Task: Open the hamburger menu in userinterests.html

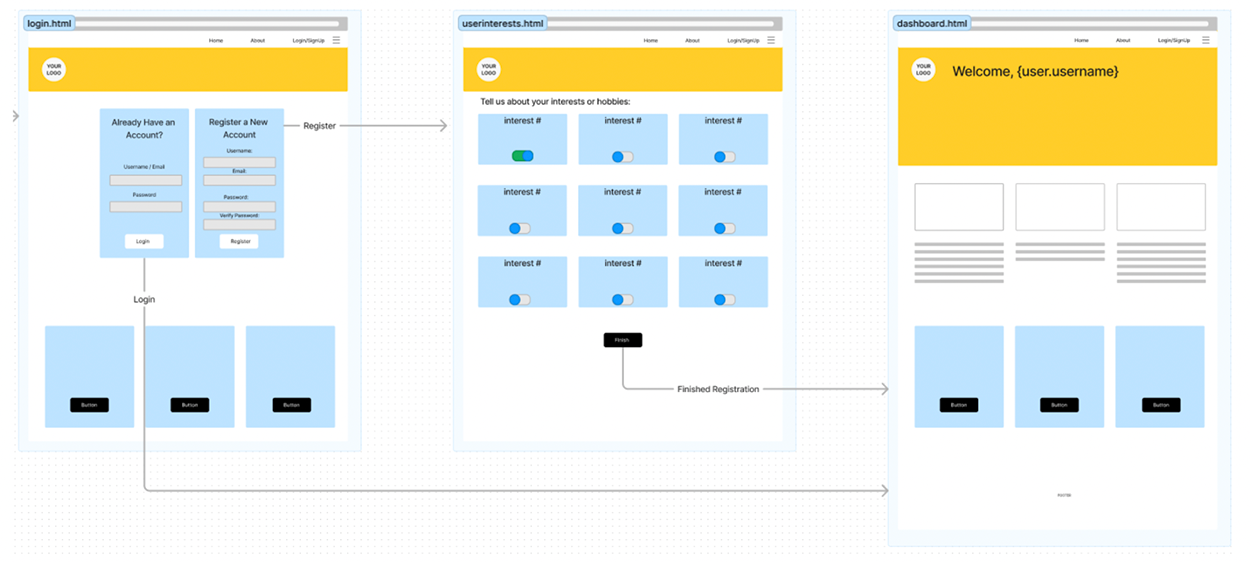Action: [x=771, y=40]
